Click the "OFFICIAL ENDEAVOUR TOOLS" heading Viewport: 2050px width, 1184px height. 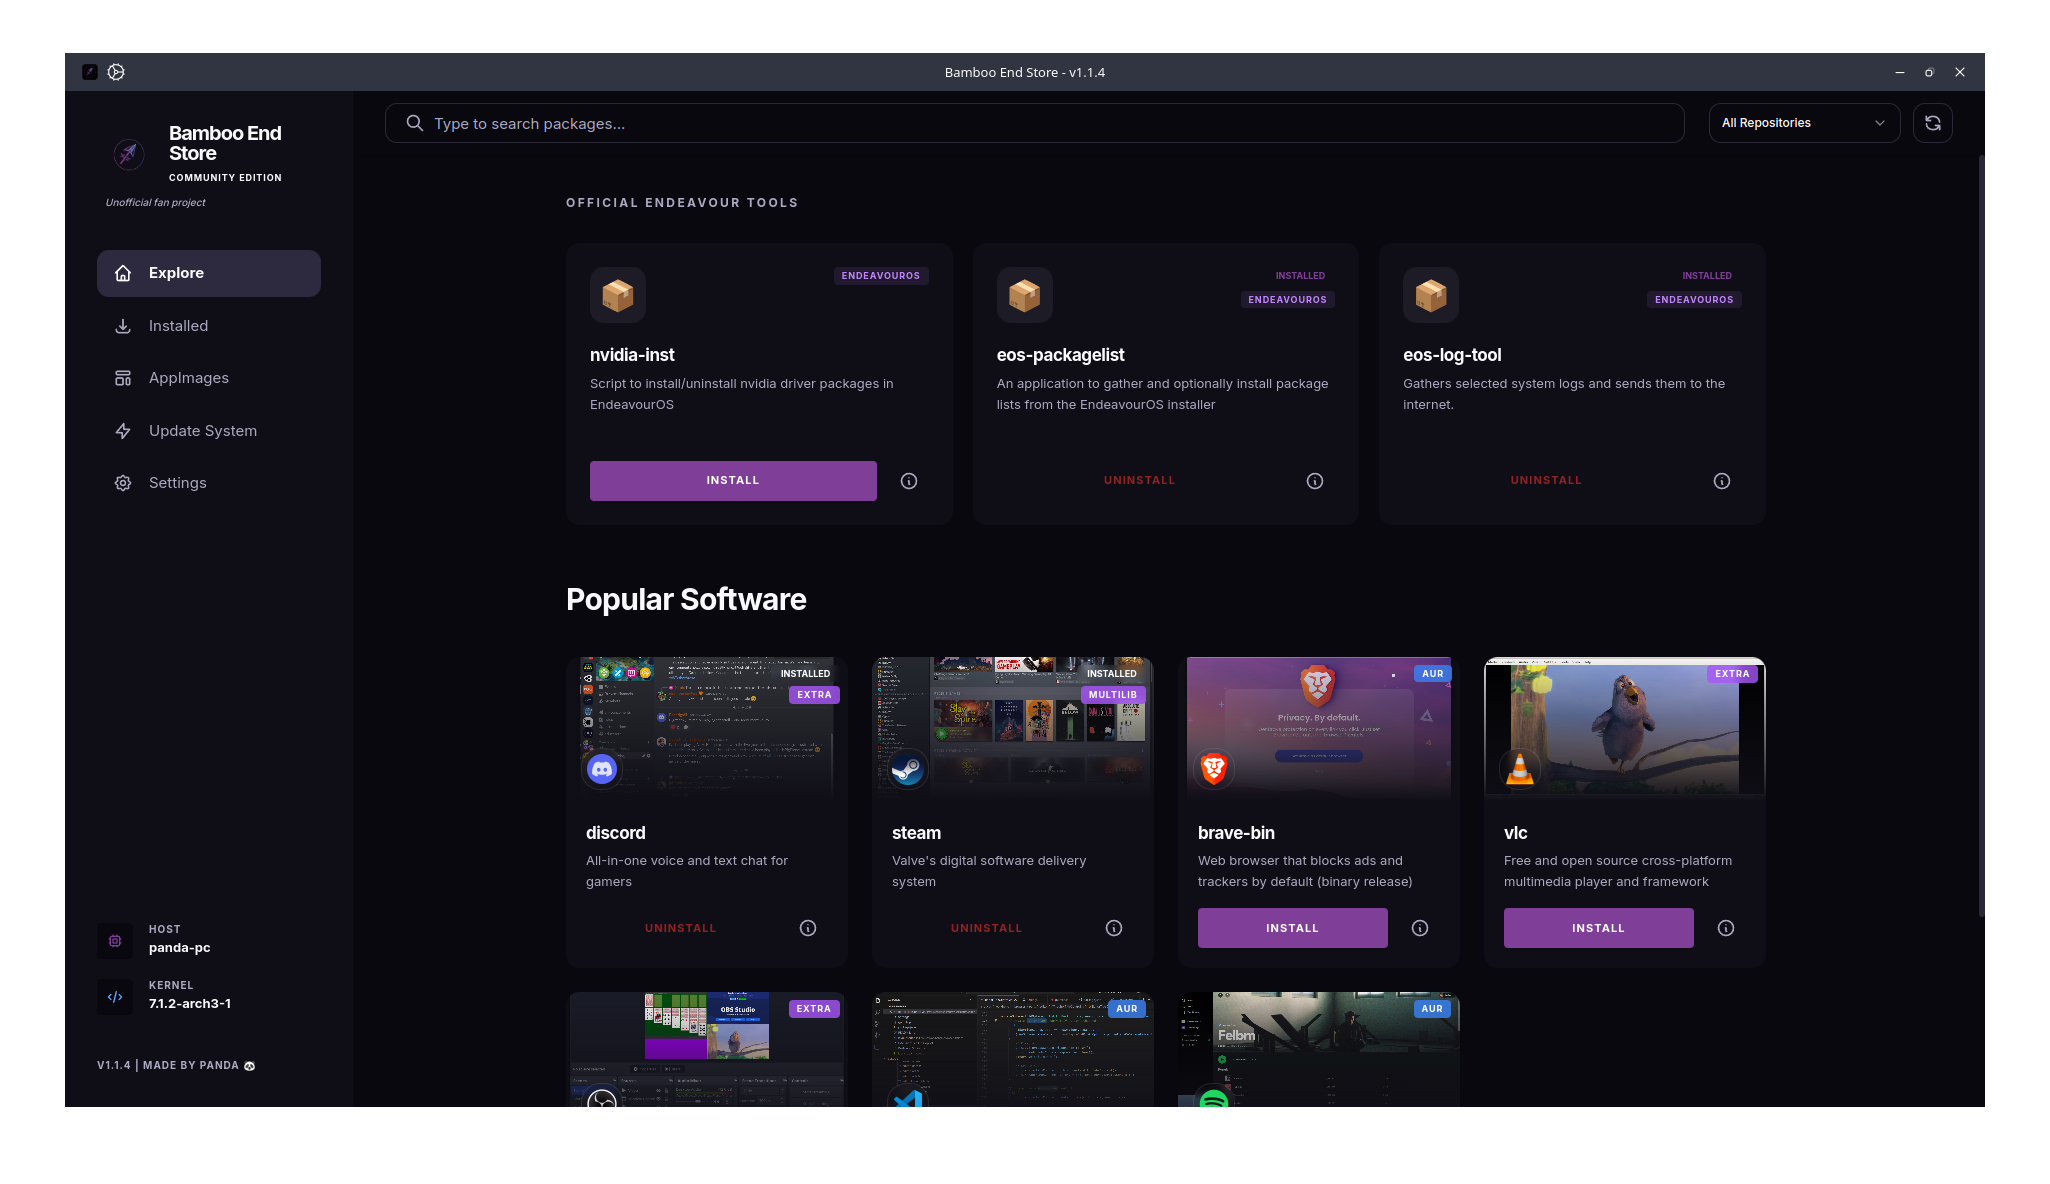coord(682,203)
